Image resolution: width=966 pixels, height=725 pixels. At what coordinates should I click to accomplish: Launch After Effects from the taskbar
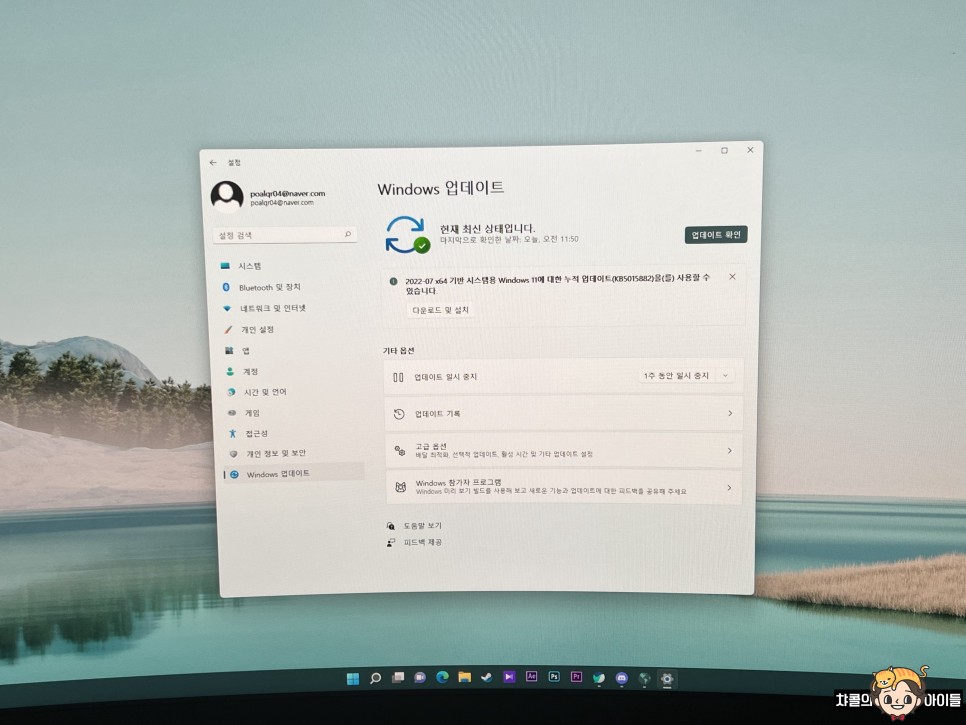click(x=532, y=676)
